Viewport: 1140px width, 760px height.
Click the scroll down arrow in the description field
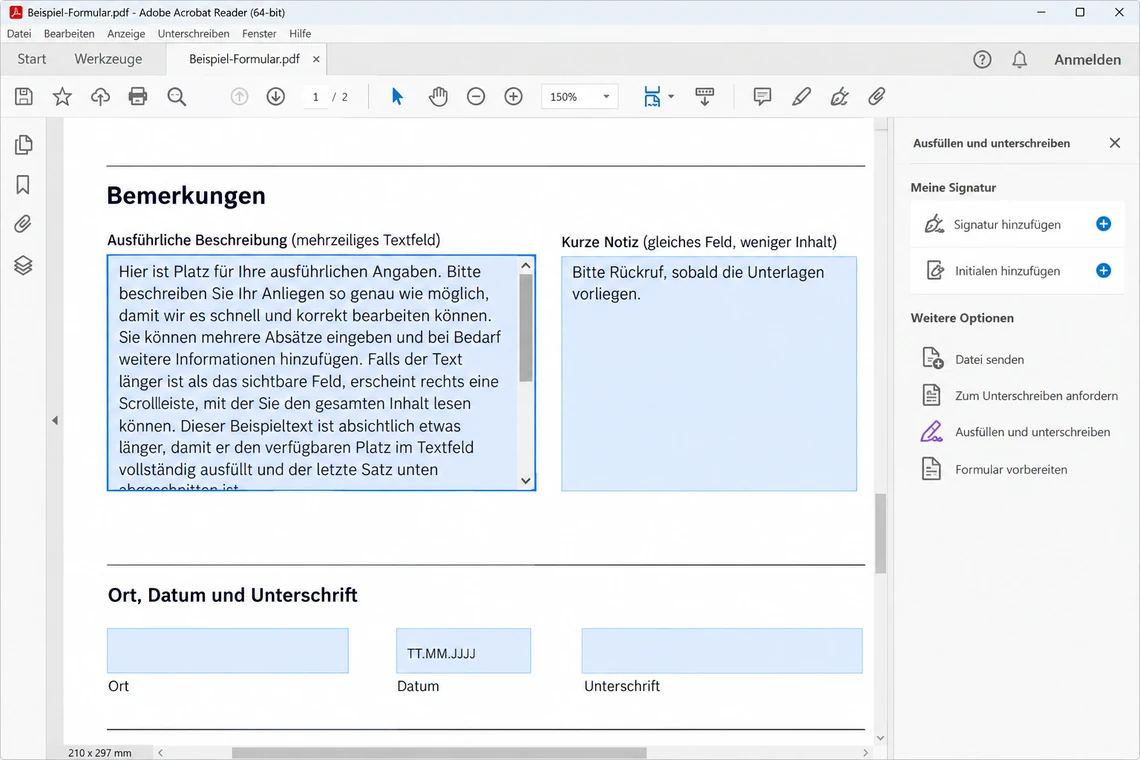tap(526, 481)
